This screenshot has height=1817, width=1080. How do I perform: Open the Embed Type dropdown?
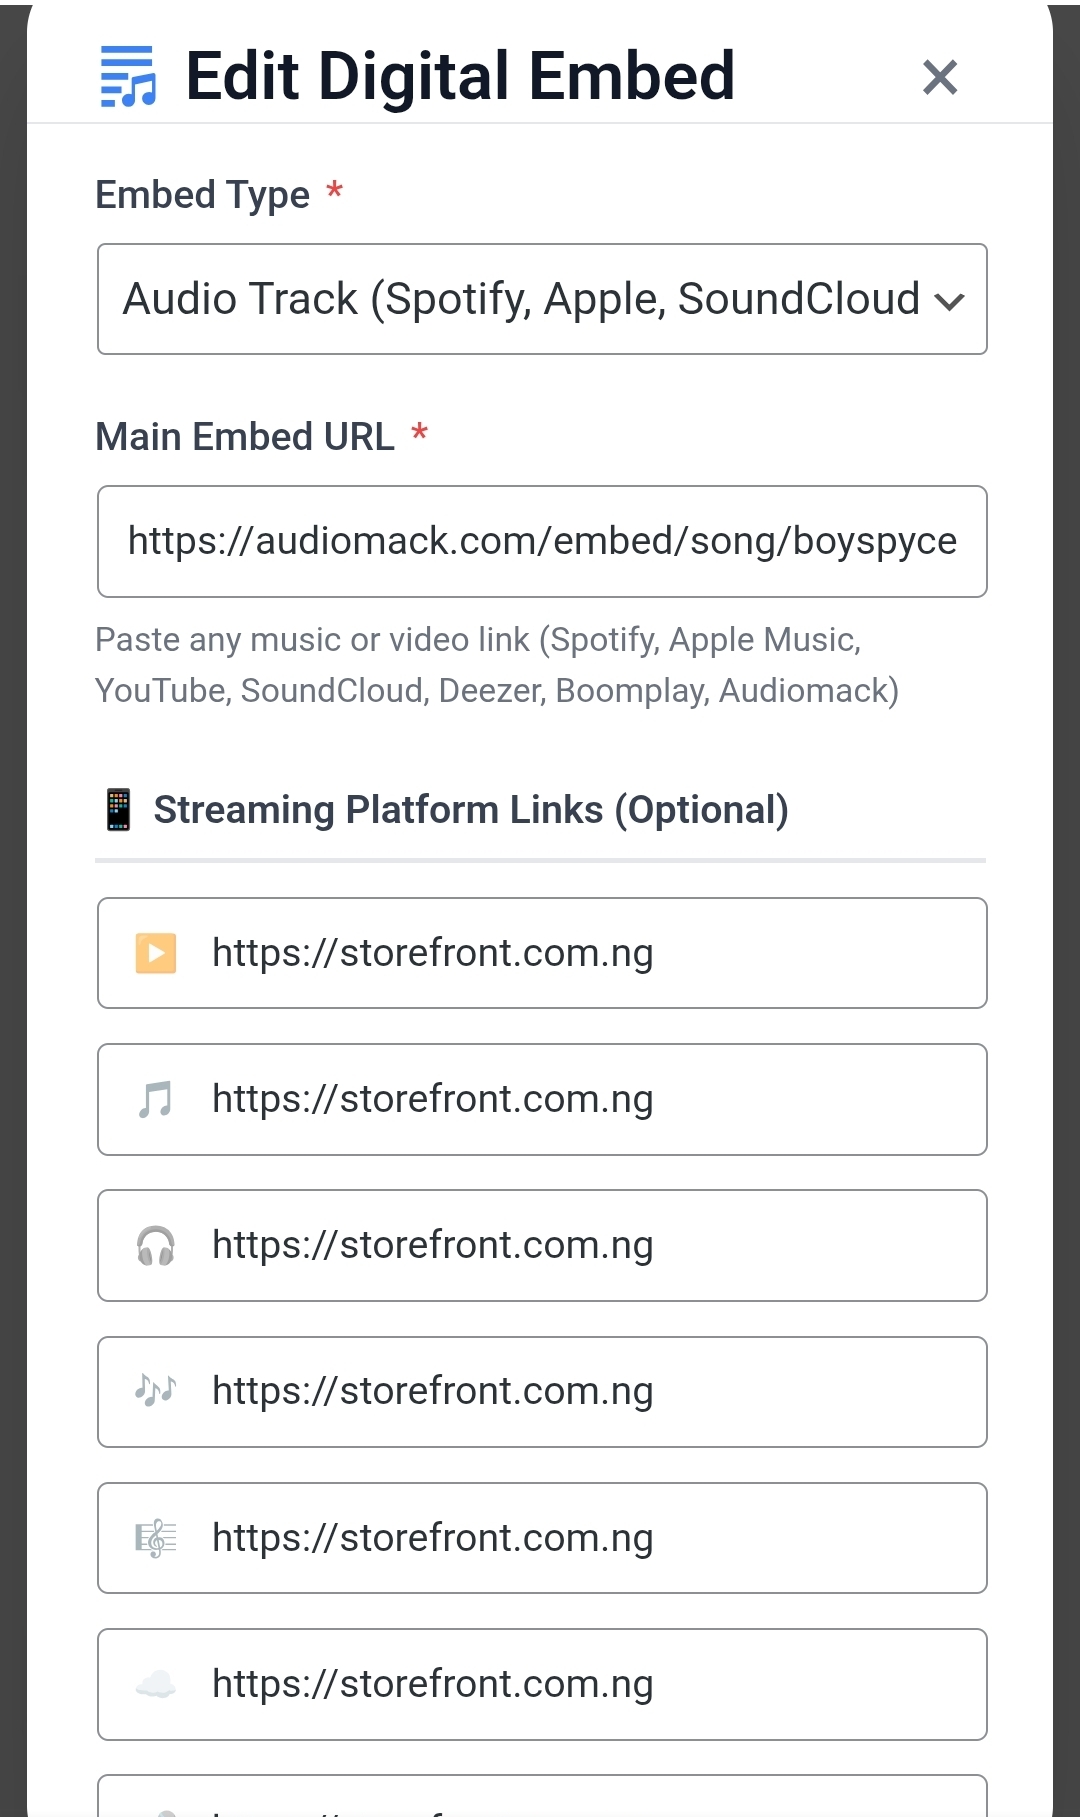[541, 298]
